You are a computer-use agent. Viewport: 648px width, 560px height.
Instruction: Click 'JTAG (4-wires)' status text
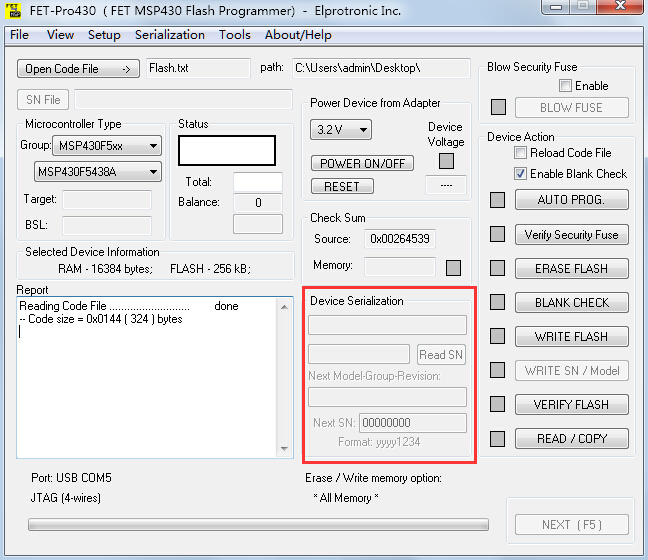(66, 498)
